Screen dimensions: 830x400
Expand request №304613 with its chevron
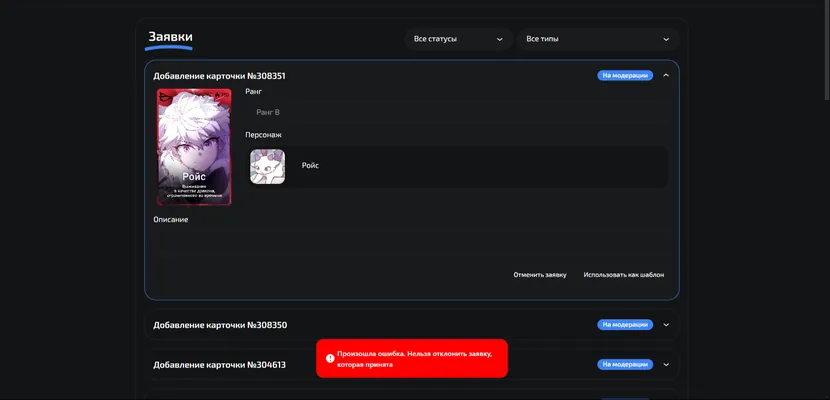(x=666, y=365)
